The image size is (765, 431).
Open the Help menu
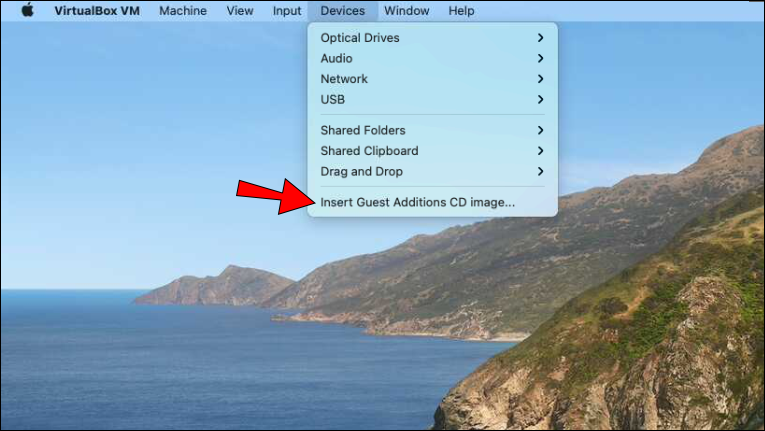click(461, 10)
